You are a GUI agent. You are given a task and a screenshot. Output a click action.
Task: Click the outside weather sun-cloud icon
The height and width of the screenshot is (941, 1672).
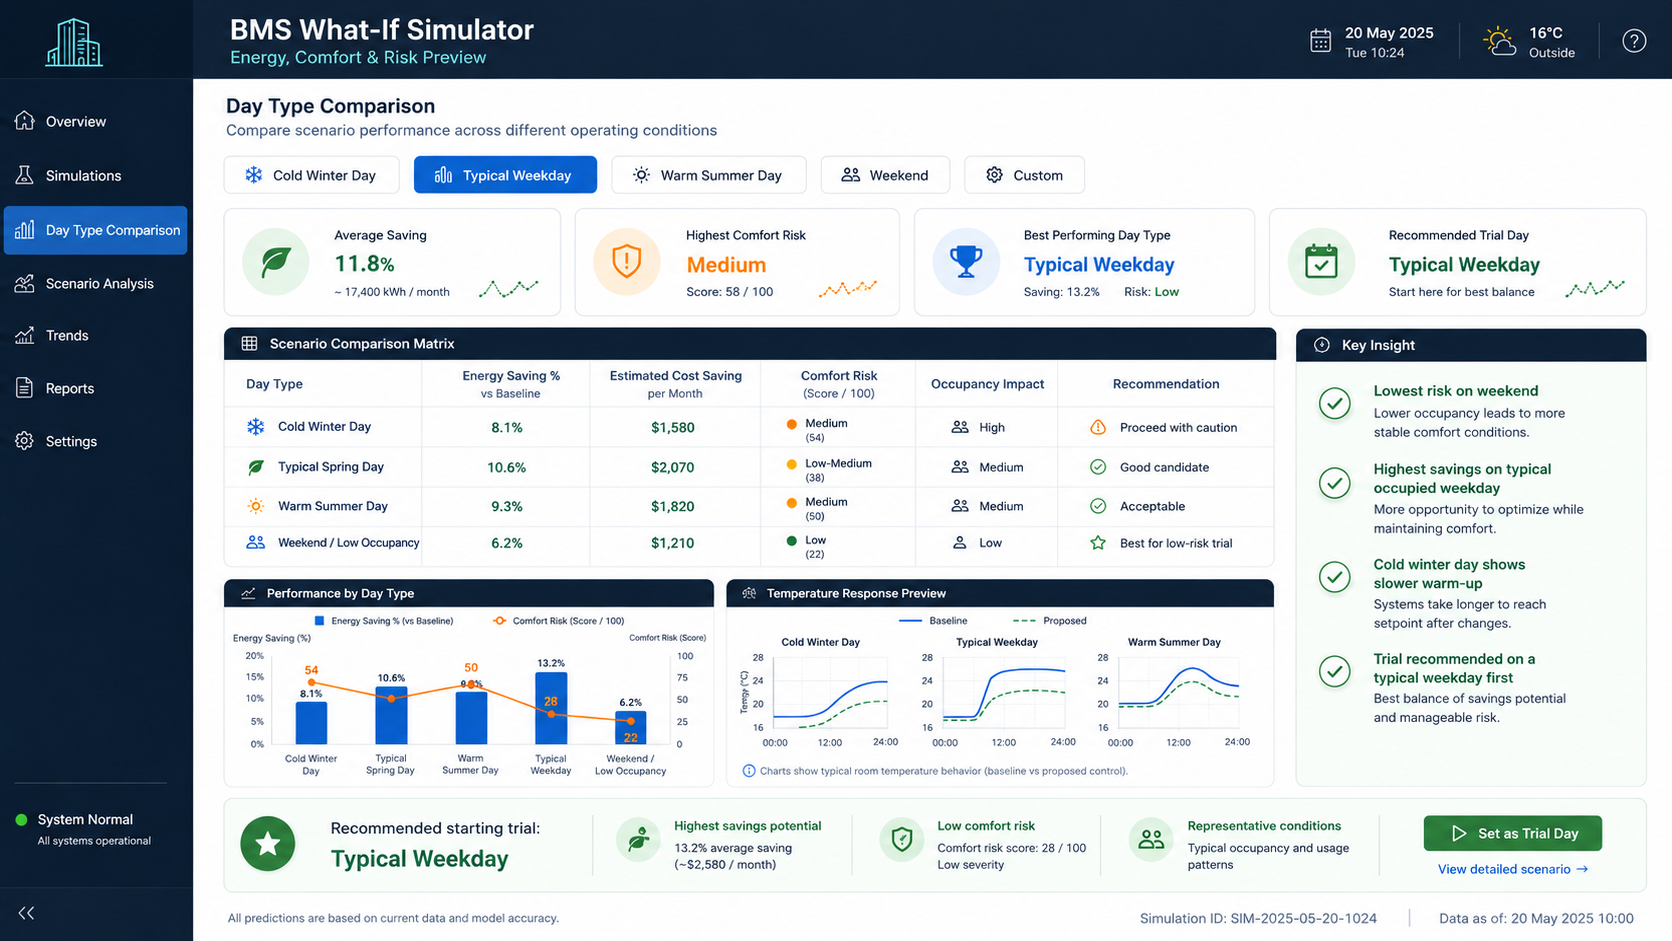pos(1499,42)
